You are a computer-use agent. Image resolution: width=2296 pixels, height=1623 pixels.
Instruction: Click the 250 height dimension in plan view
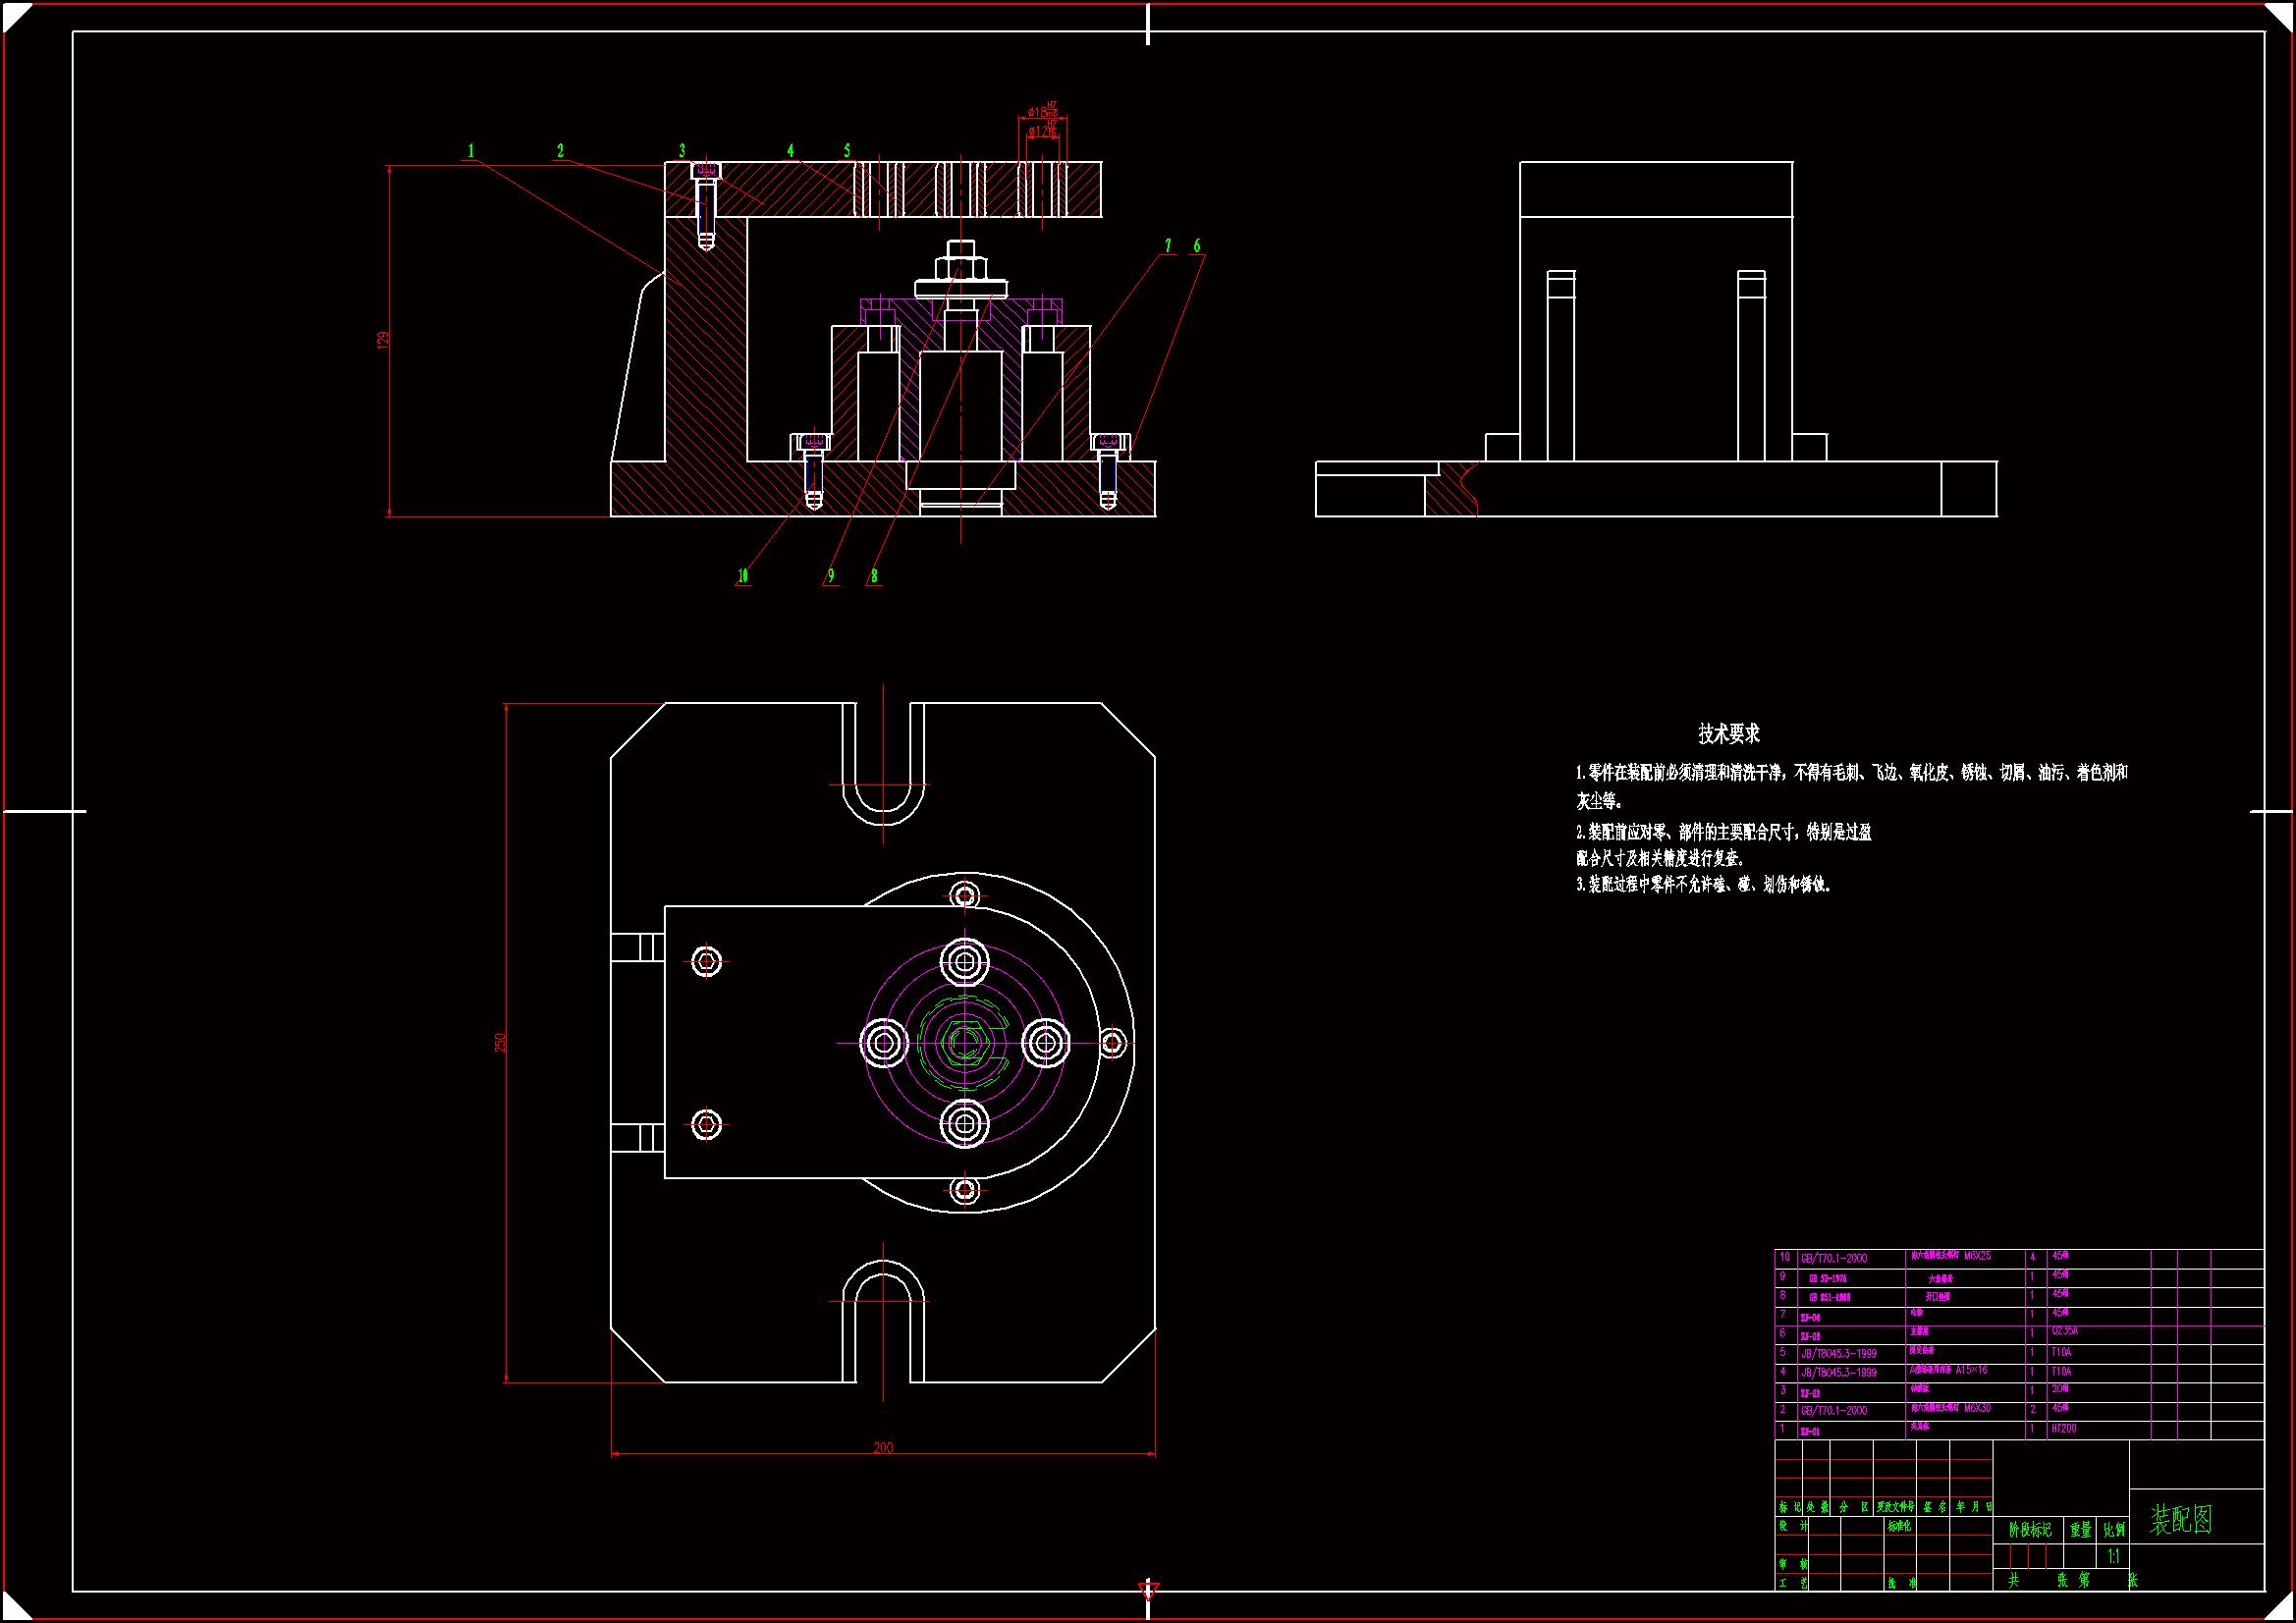click(501, 1042)
